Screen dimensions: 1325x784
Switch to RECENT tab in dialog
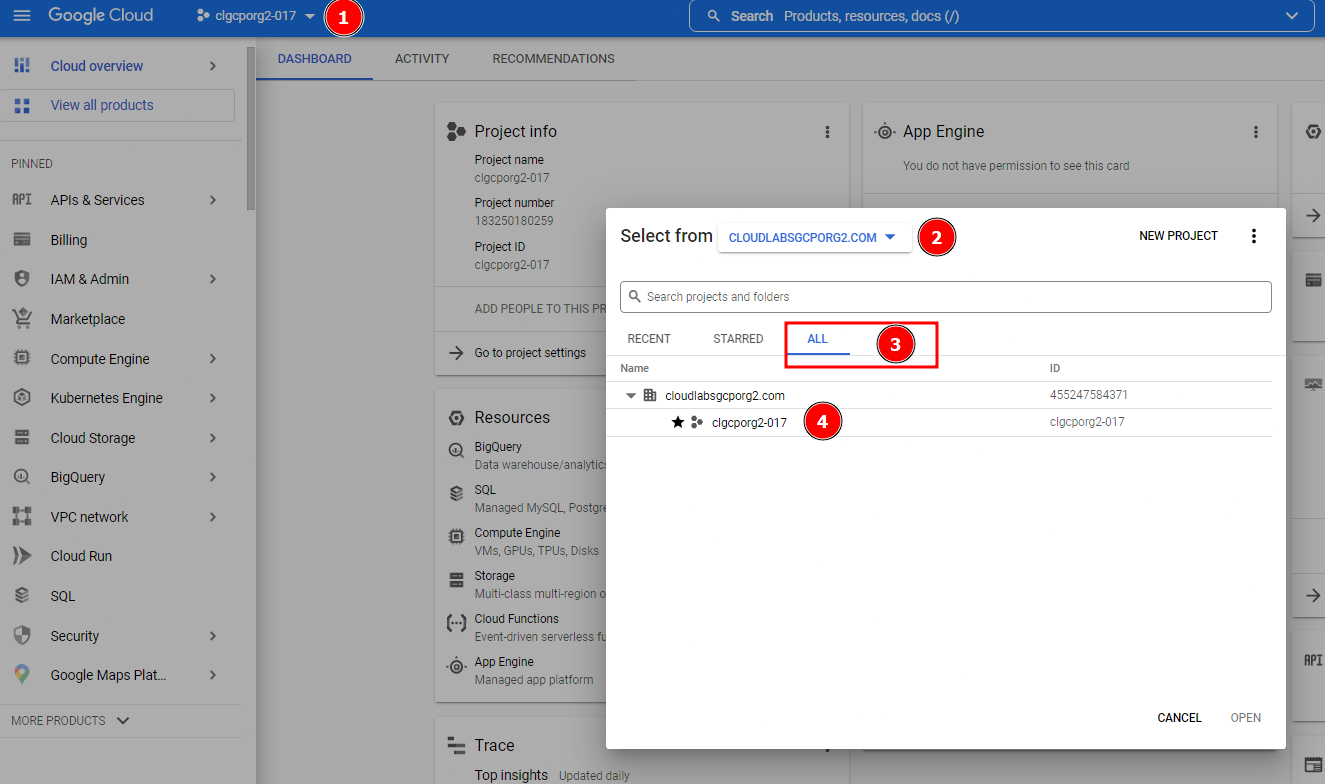point(649,339)
